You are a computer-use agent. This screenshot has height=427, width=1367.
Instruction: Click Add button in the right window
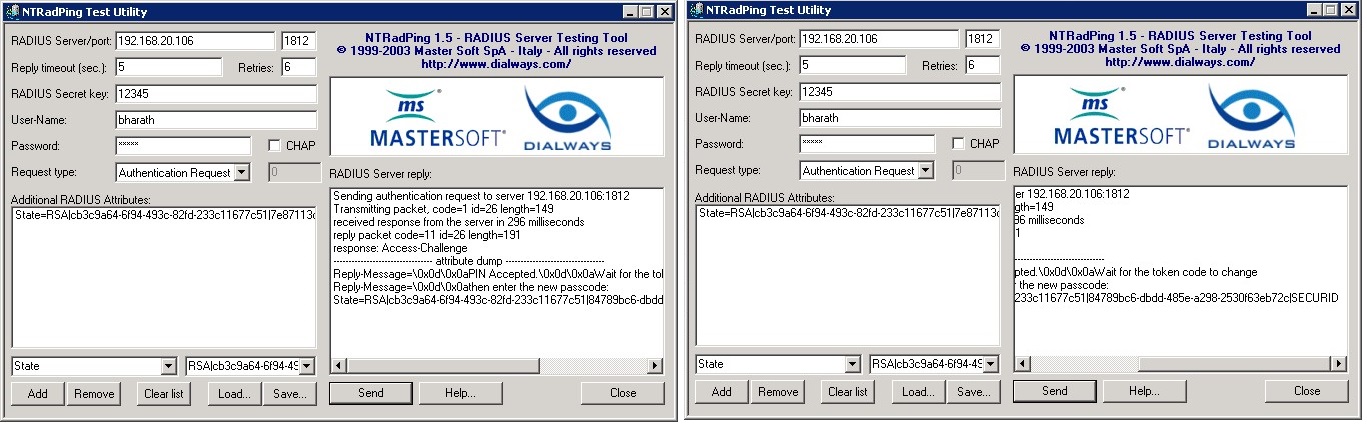pyautogui.click(x=722, y=392)
